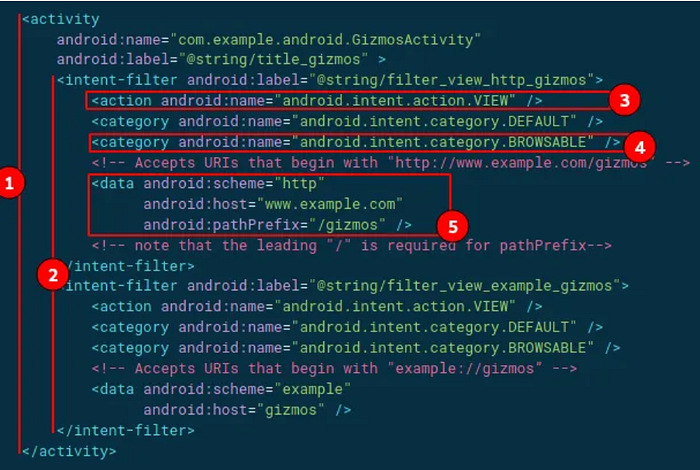This screenshot has height=470, width=700.
Task: Click the red circle numbered 1
Action: (x=10, y=183)
